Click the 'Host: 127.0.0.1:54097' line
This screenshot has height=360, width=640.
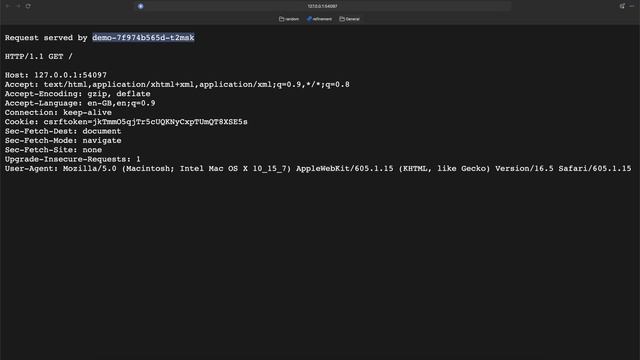point(56,75)
